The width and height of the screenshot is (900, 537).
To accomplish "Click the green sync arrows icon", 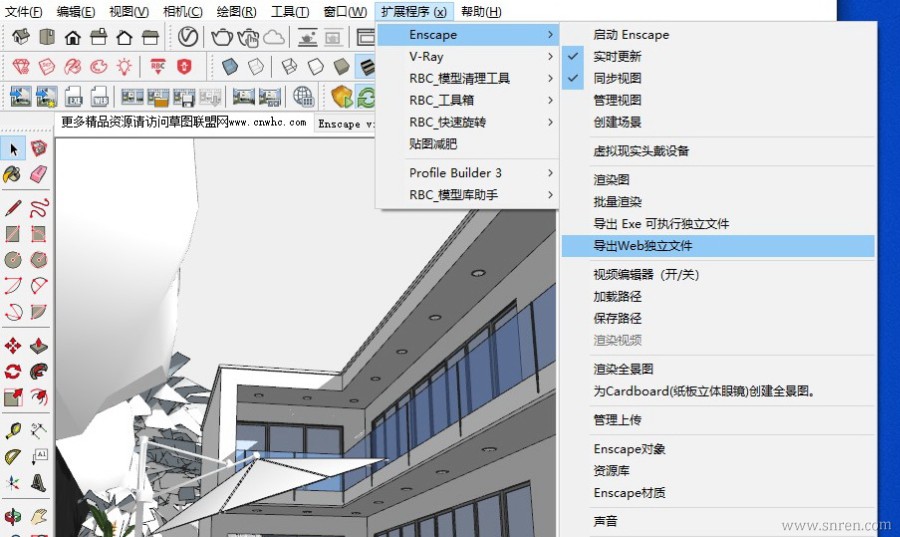I will (366, 96).
